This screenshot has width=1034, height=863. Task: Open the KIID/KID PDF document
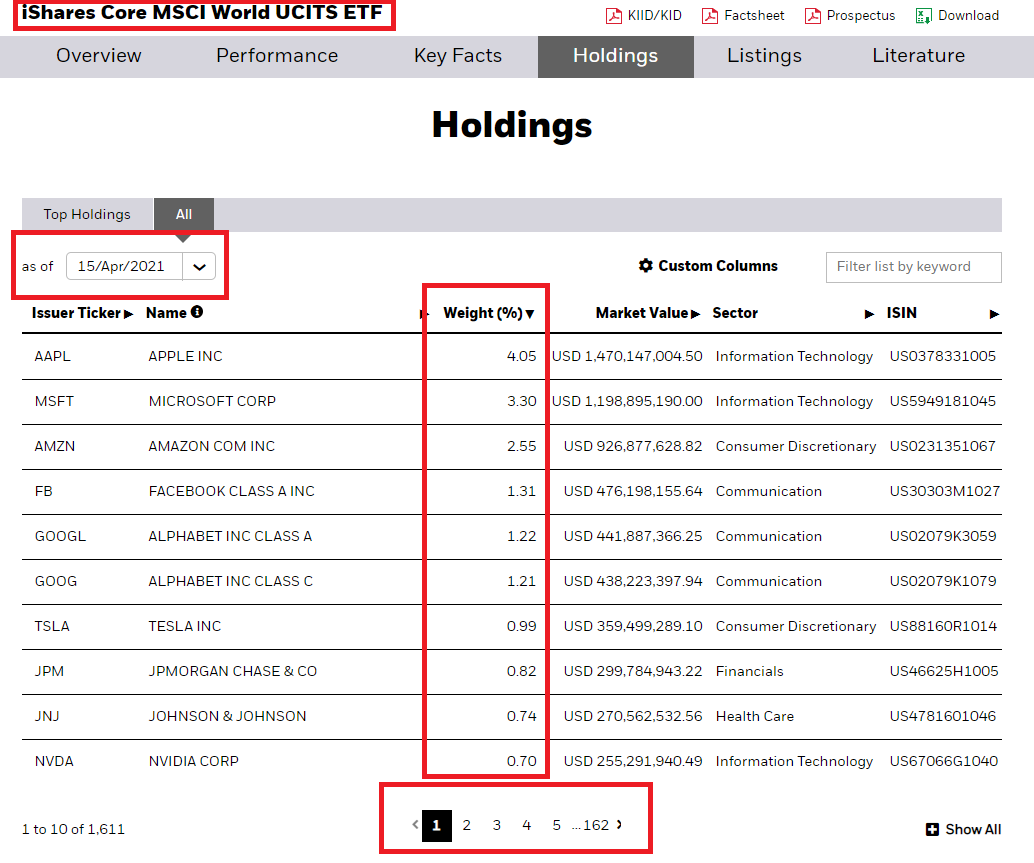[x=644, y=15]
